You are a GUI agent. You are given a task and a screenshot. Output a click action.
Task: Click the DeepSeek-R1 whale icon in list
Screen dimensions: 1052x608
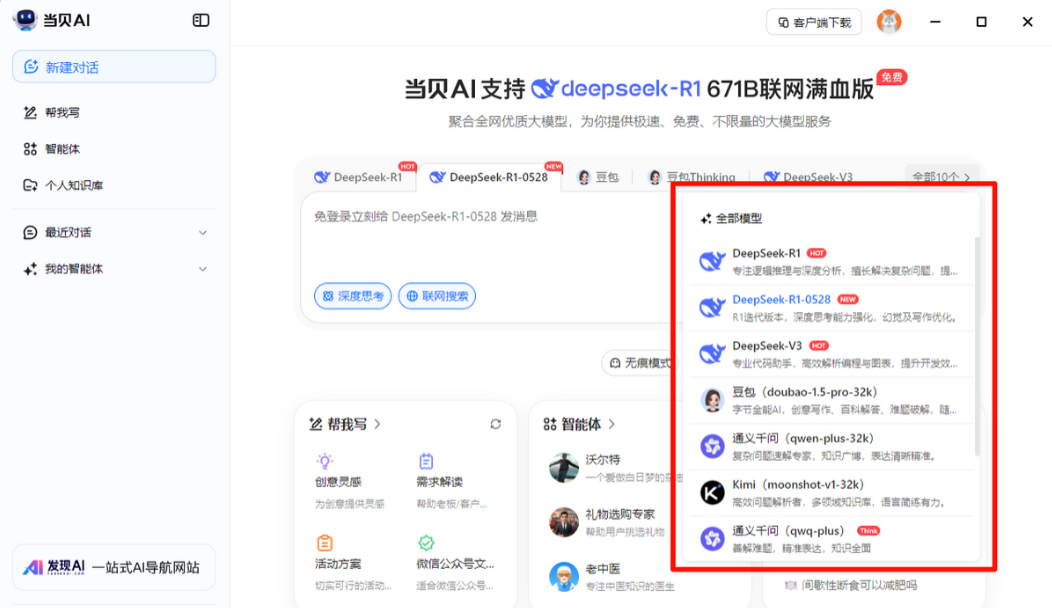tap(712, 261)
